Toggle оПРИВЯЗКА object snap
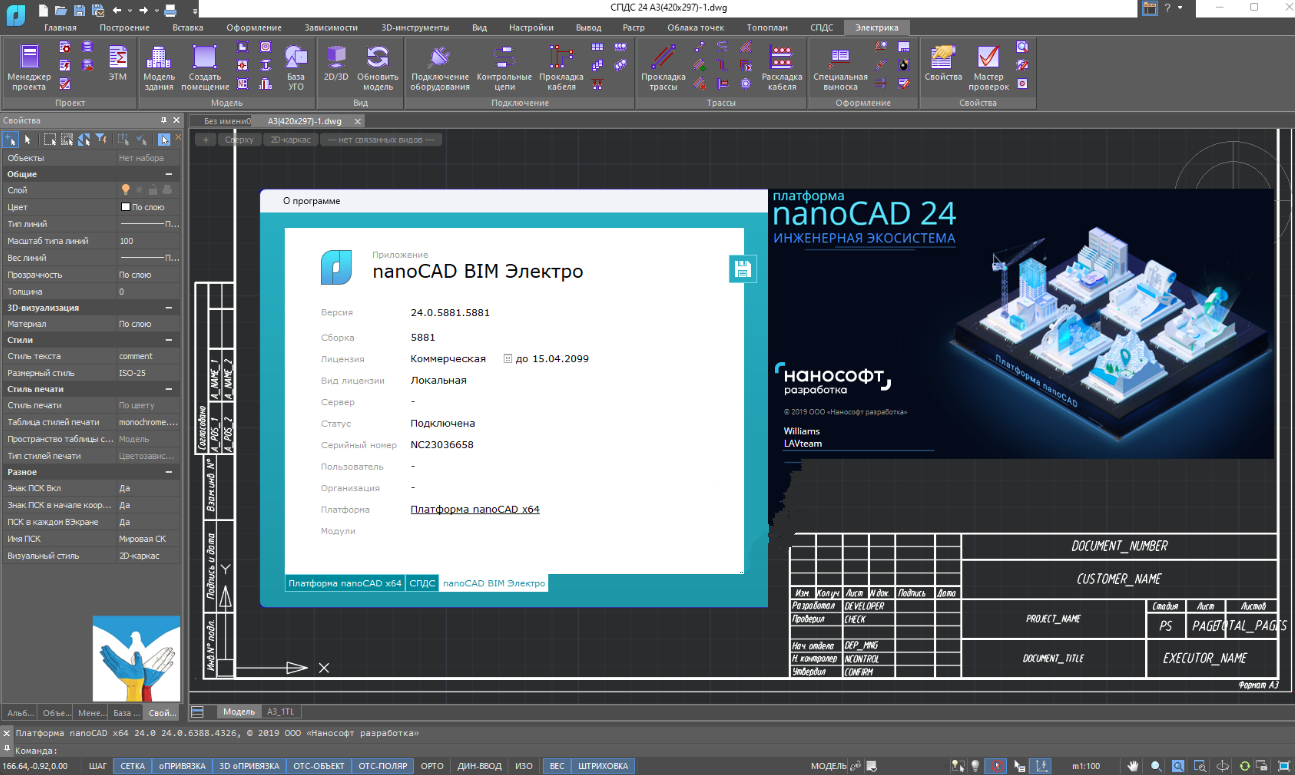 [180, 766]
